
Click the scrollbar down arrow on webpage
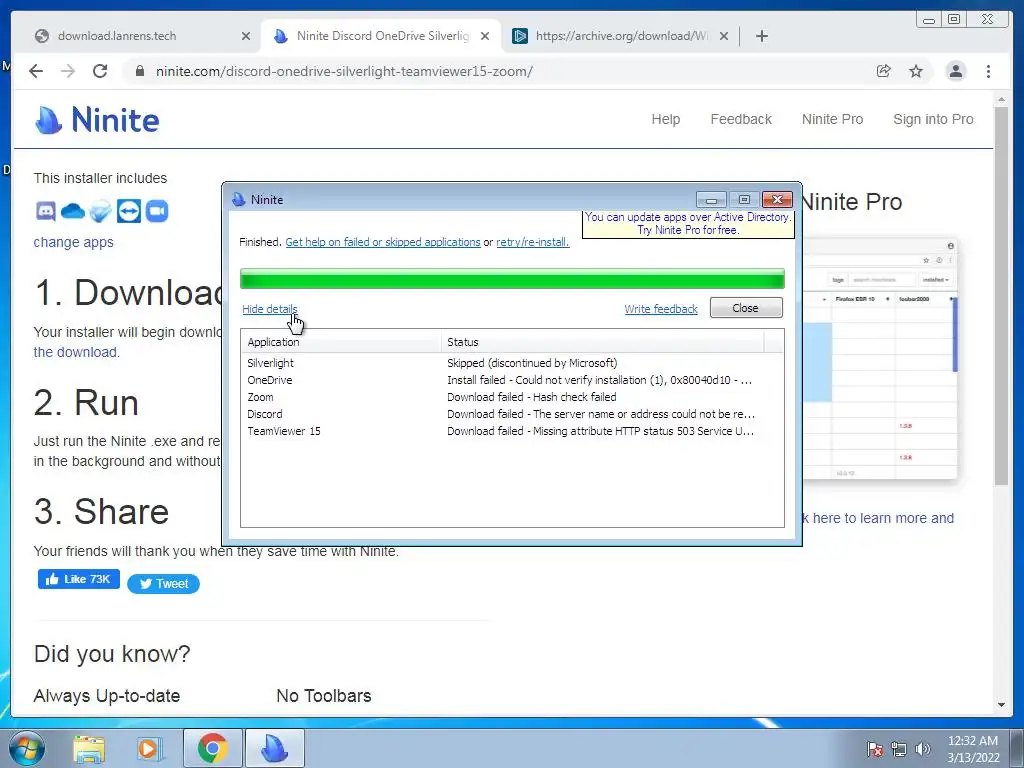tap(1001, 705)
